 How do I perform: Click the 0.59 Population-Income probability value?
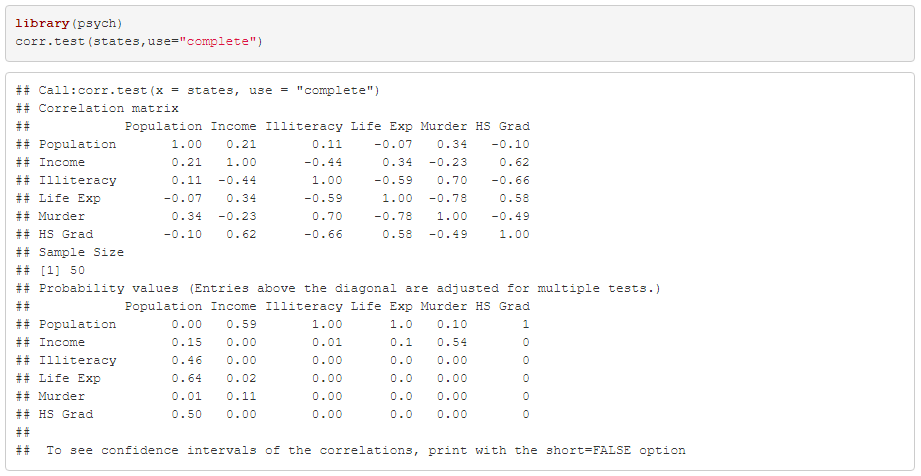[241, 324]
